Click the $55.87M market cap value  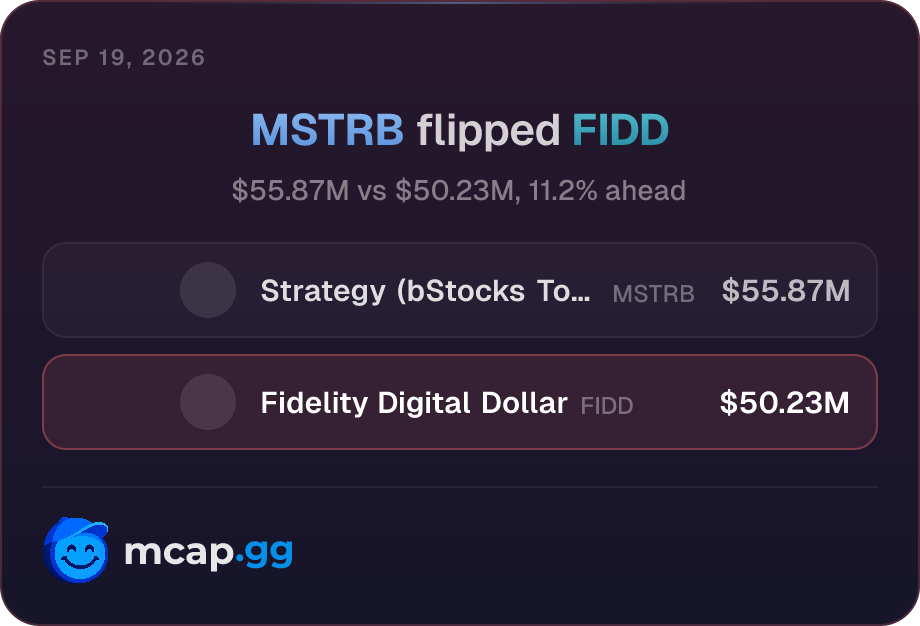[786, 290]
